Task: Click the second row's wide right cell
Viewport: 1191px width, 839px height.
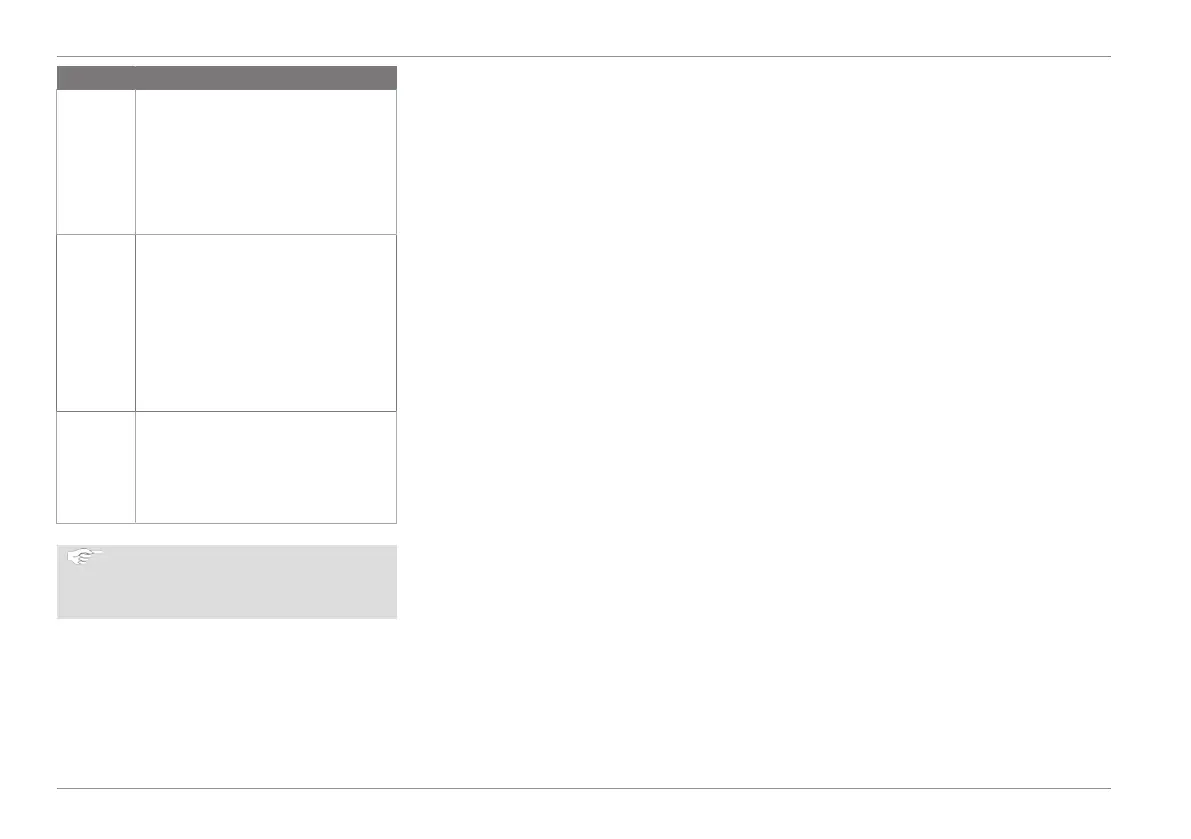Action: point(266,322)
